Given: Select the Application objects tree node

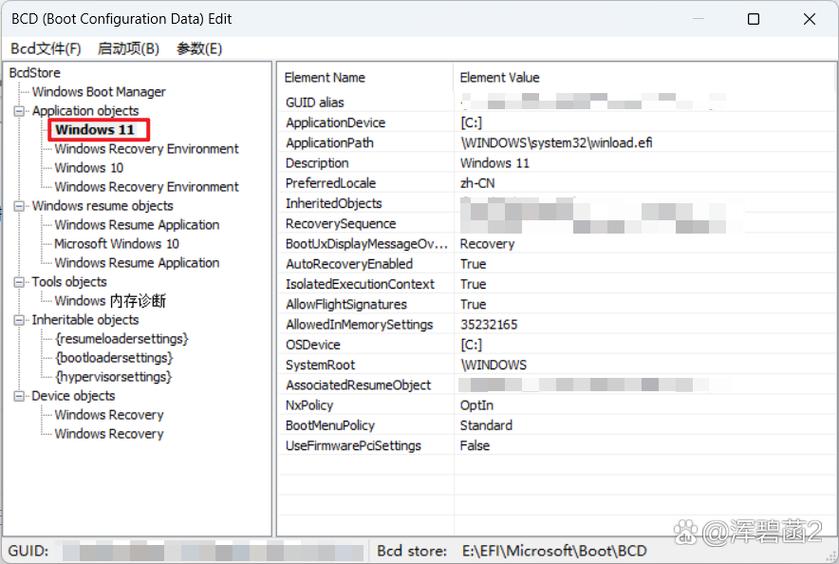Looking at the screenshot, I should click(86, 111).
